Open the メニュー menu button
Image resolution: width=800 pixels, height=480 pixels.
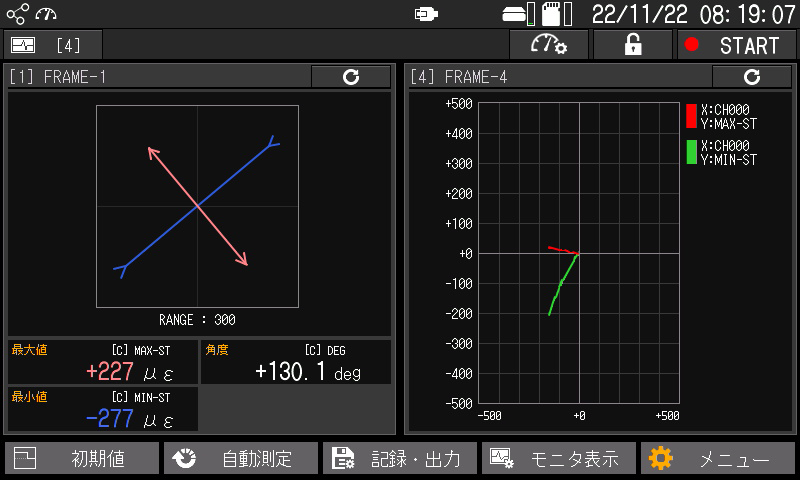[x=718, y=458]
